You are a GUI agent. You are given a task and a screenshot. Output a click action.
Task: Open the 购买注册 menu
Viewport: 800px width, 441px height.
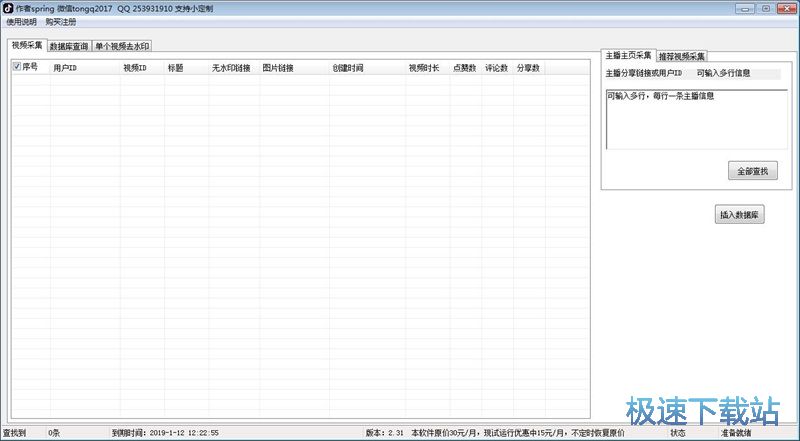tap(61, 22)
